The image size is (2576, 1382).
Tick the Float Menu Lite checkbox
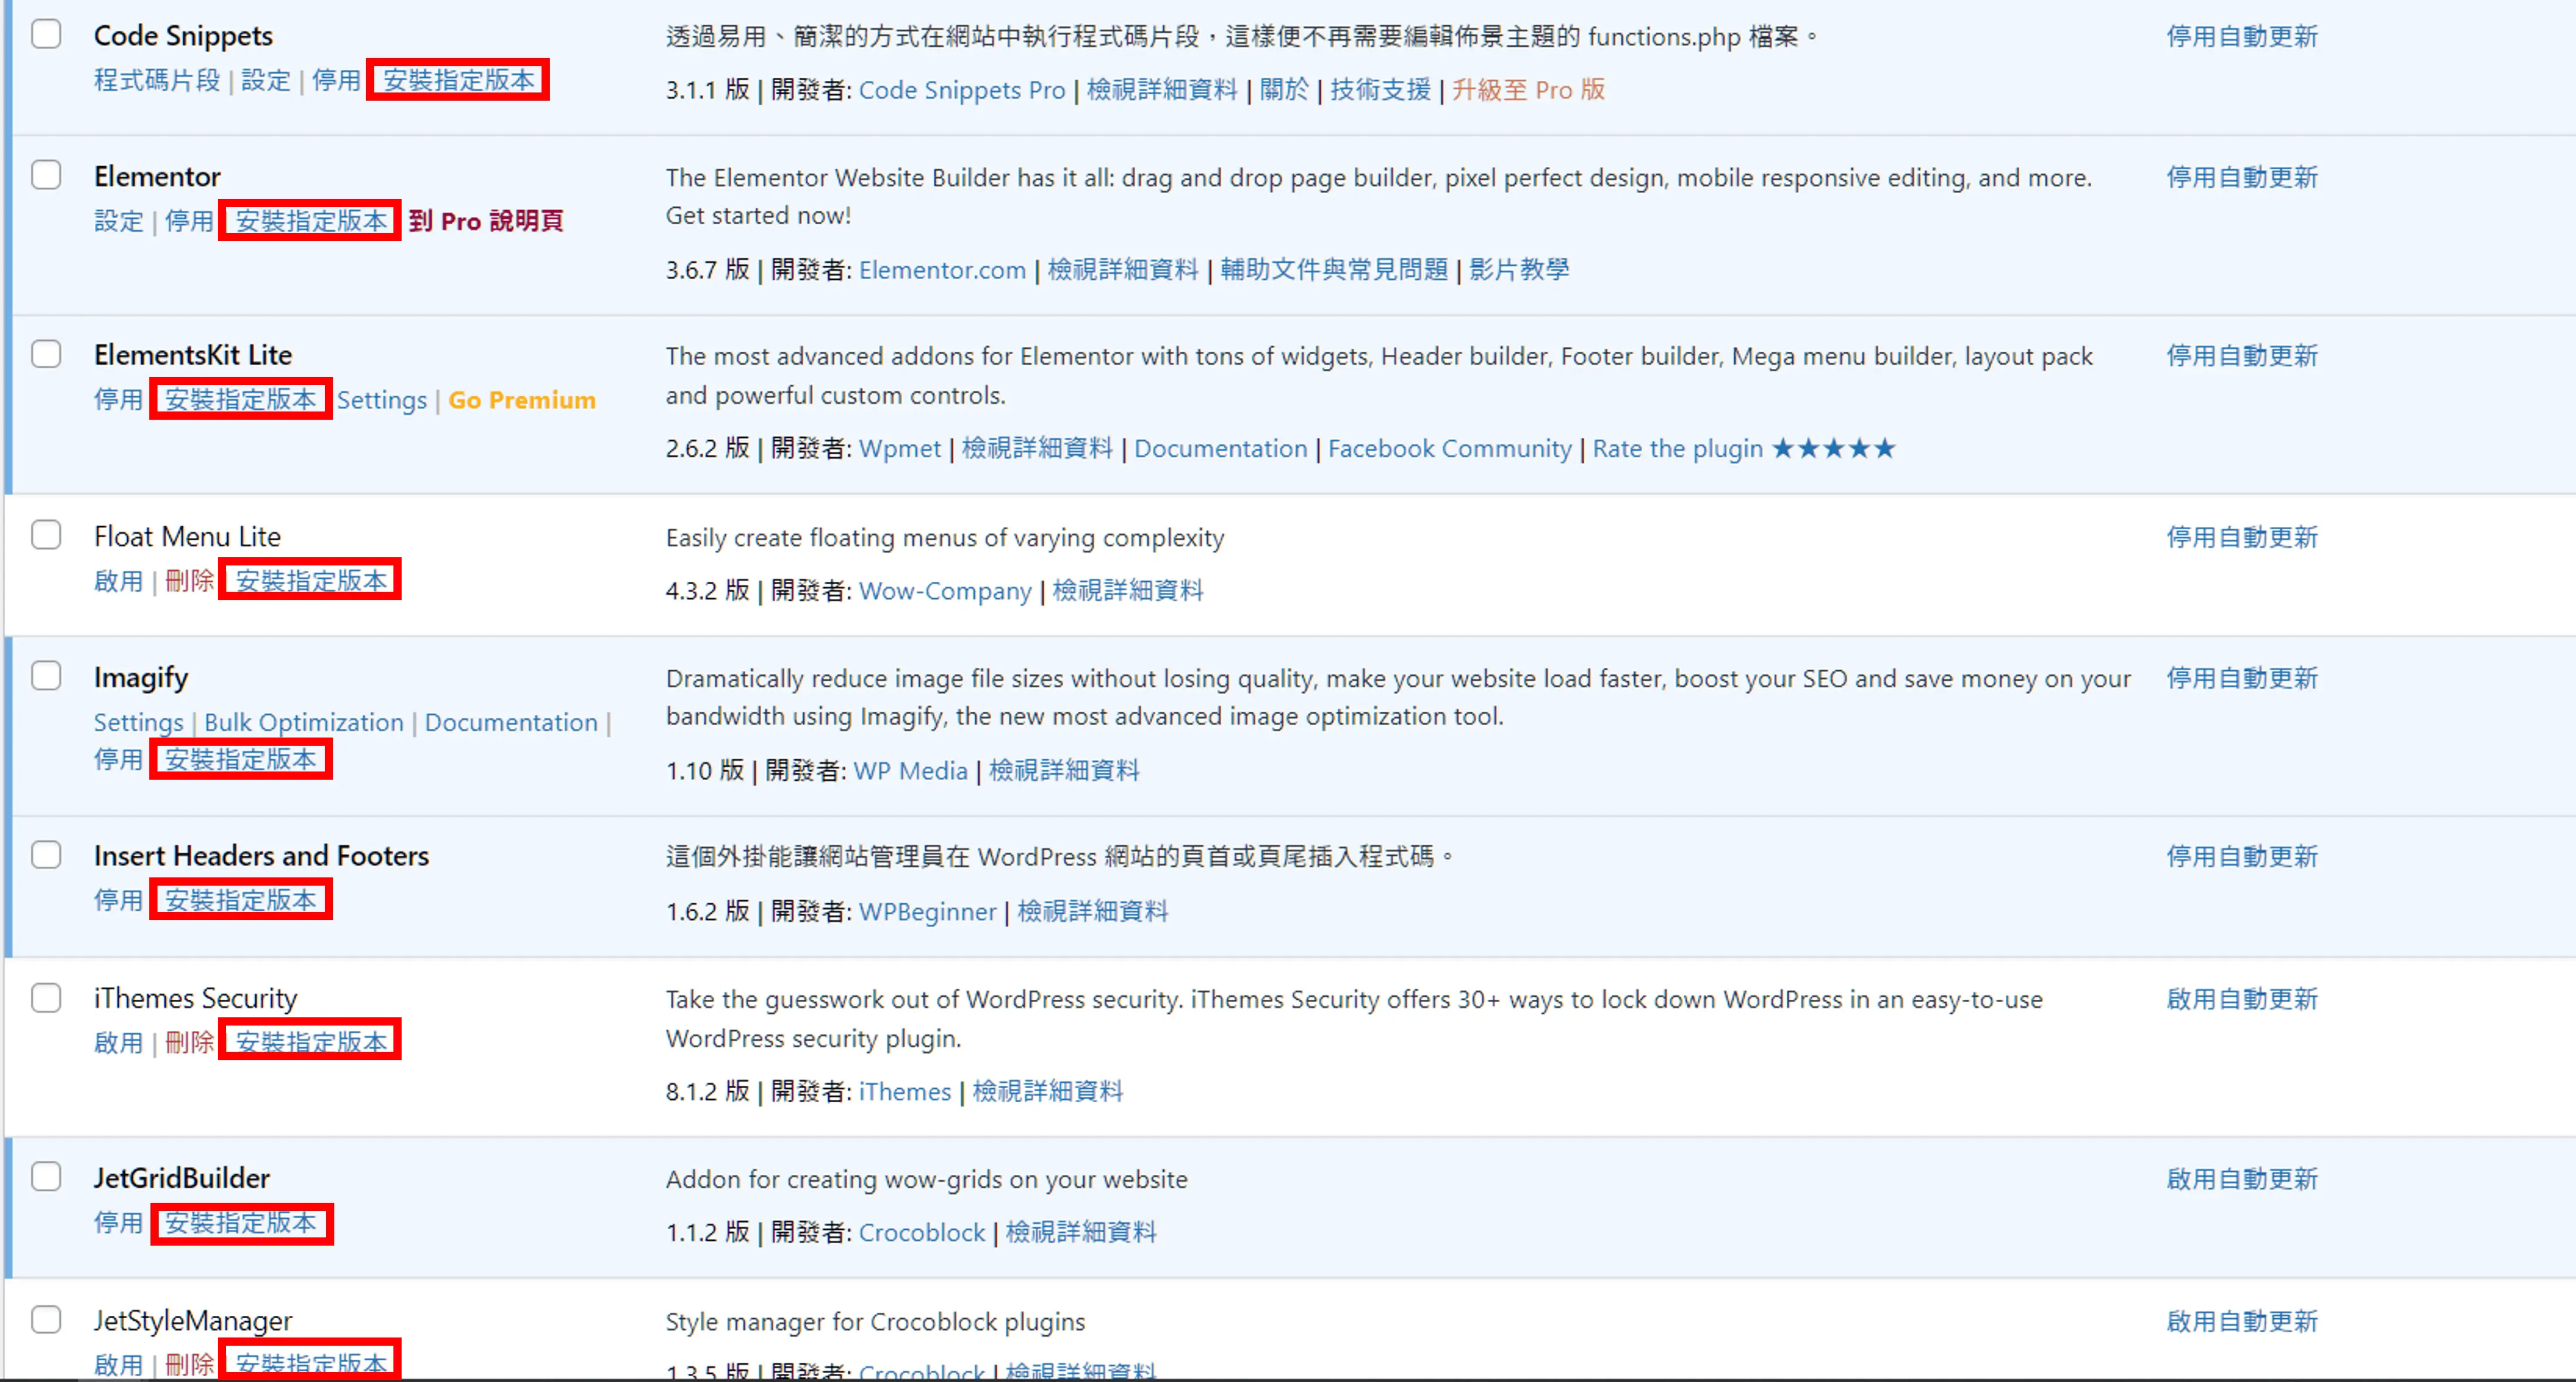(x=46, y=535)
